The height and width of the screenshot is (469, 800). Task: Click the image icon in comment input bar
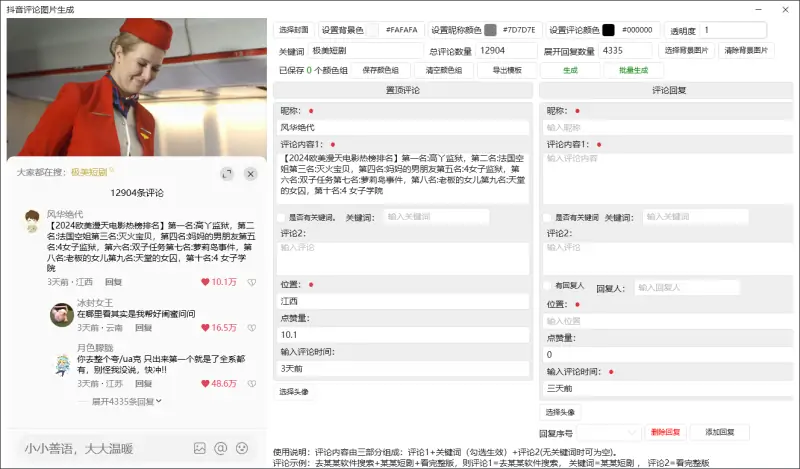pos(199,448)
